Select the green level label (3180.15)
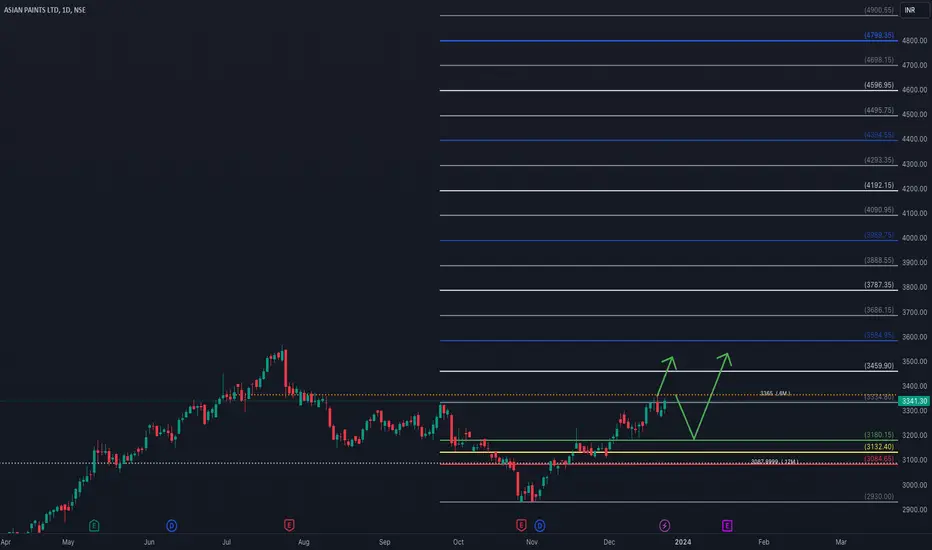 [x=879, y=435]
